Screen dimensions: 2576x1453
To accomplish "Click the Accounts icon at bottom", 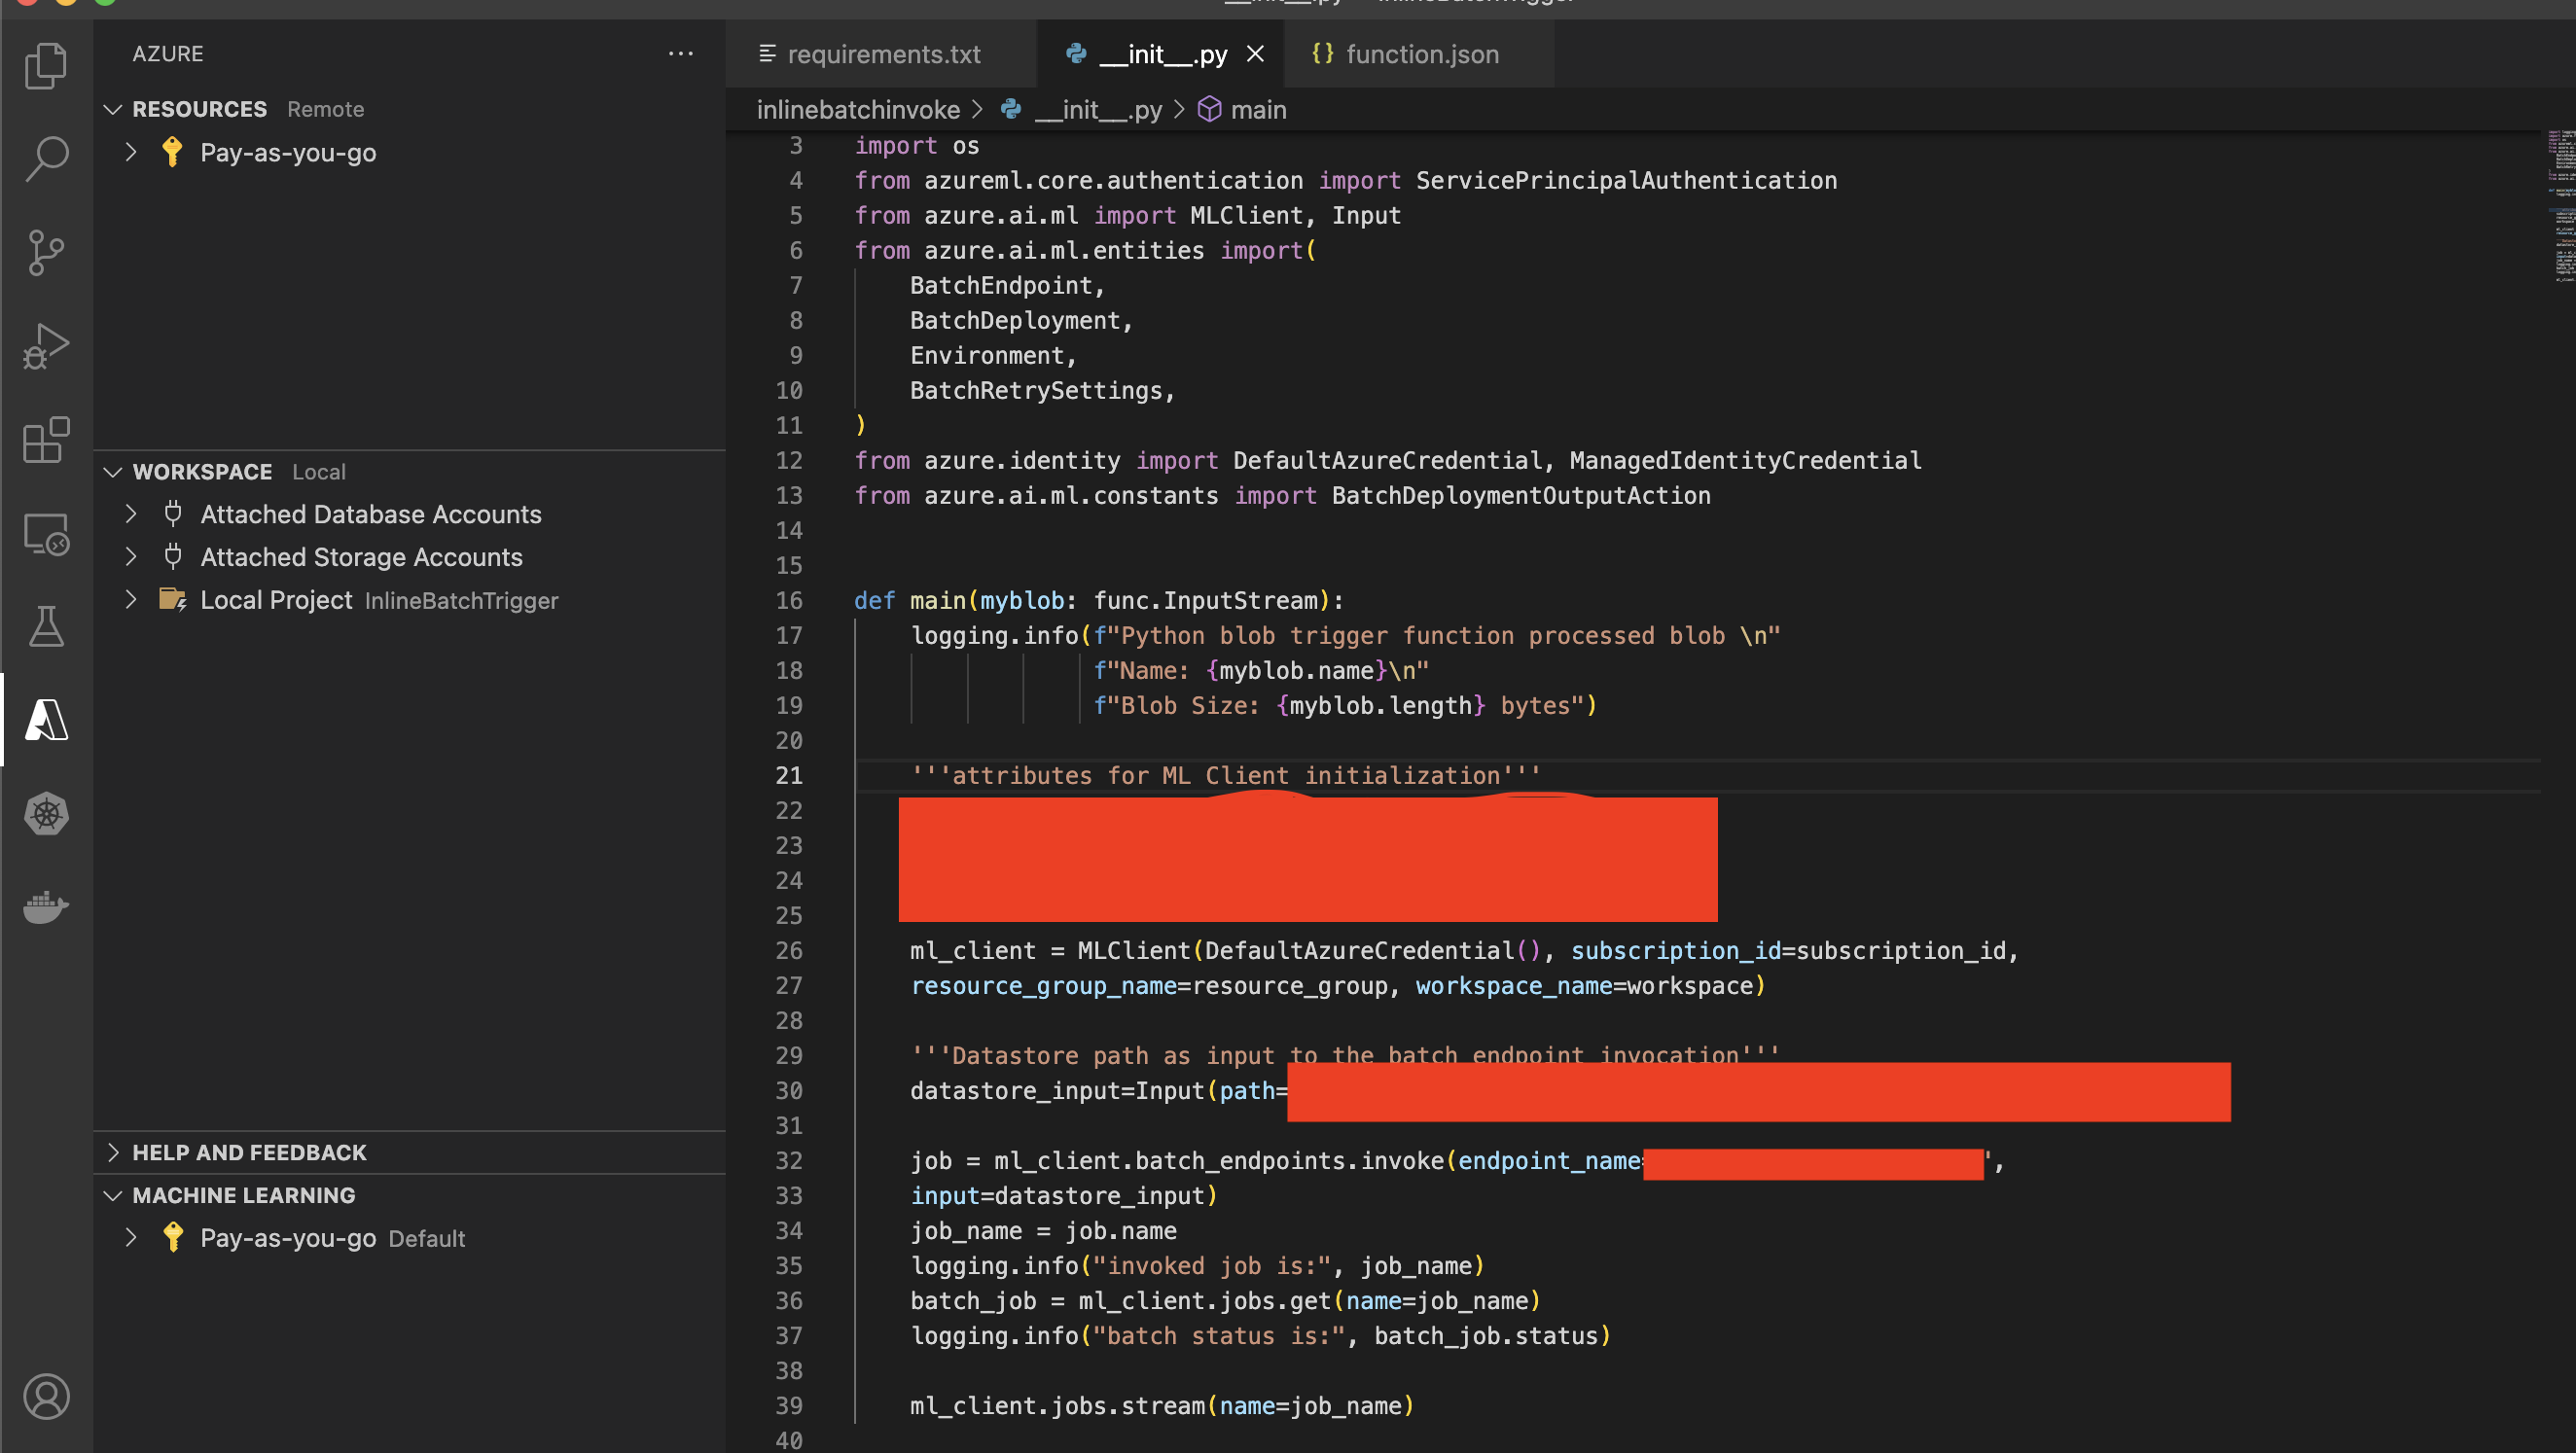I will click(x=46, y=1396).
